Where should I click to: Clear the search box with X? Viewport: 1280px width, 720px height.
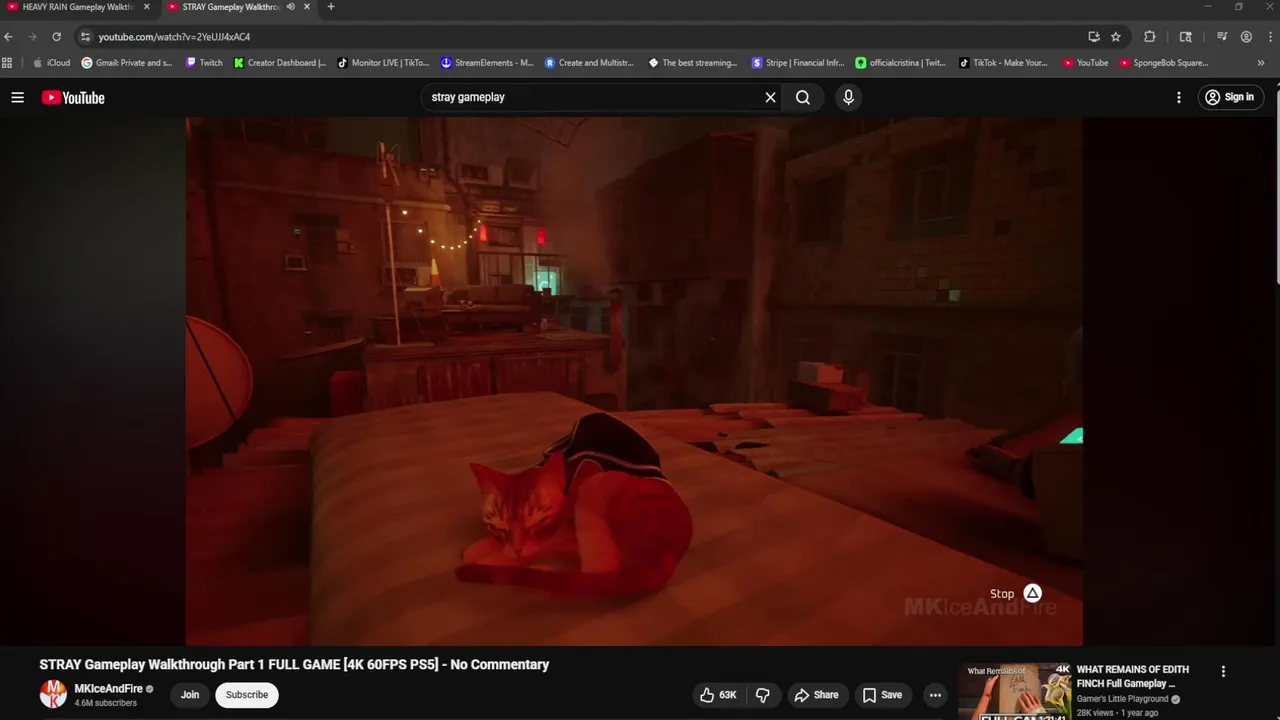770,97
